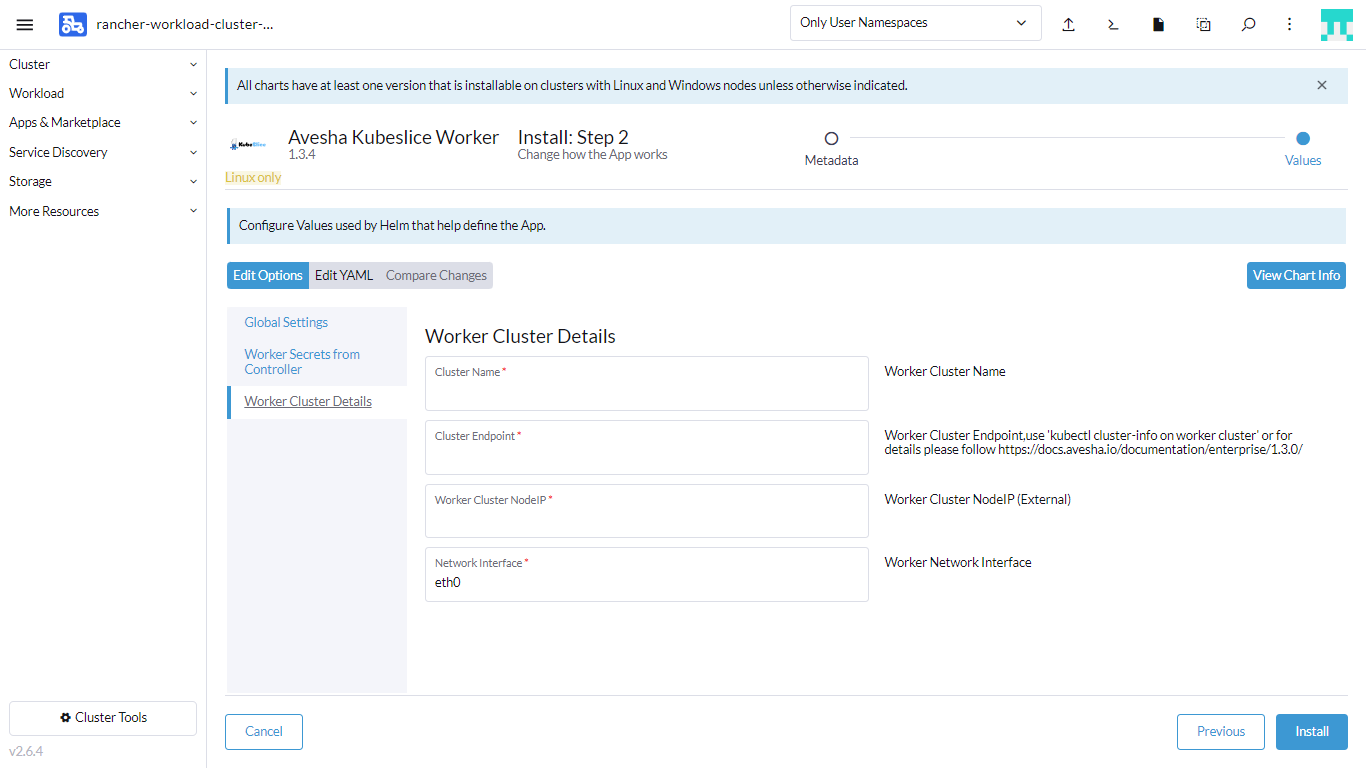Click the Rancher cluster logo icon
This screenshot has width=1366, height=768.
click(x=72, y=25)
